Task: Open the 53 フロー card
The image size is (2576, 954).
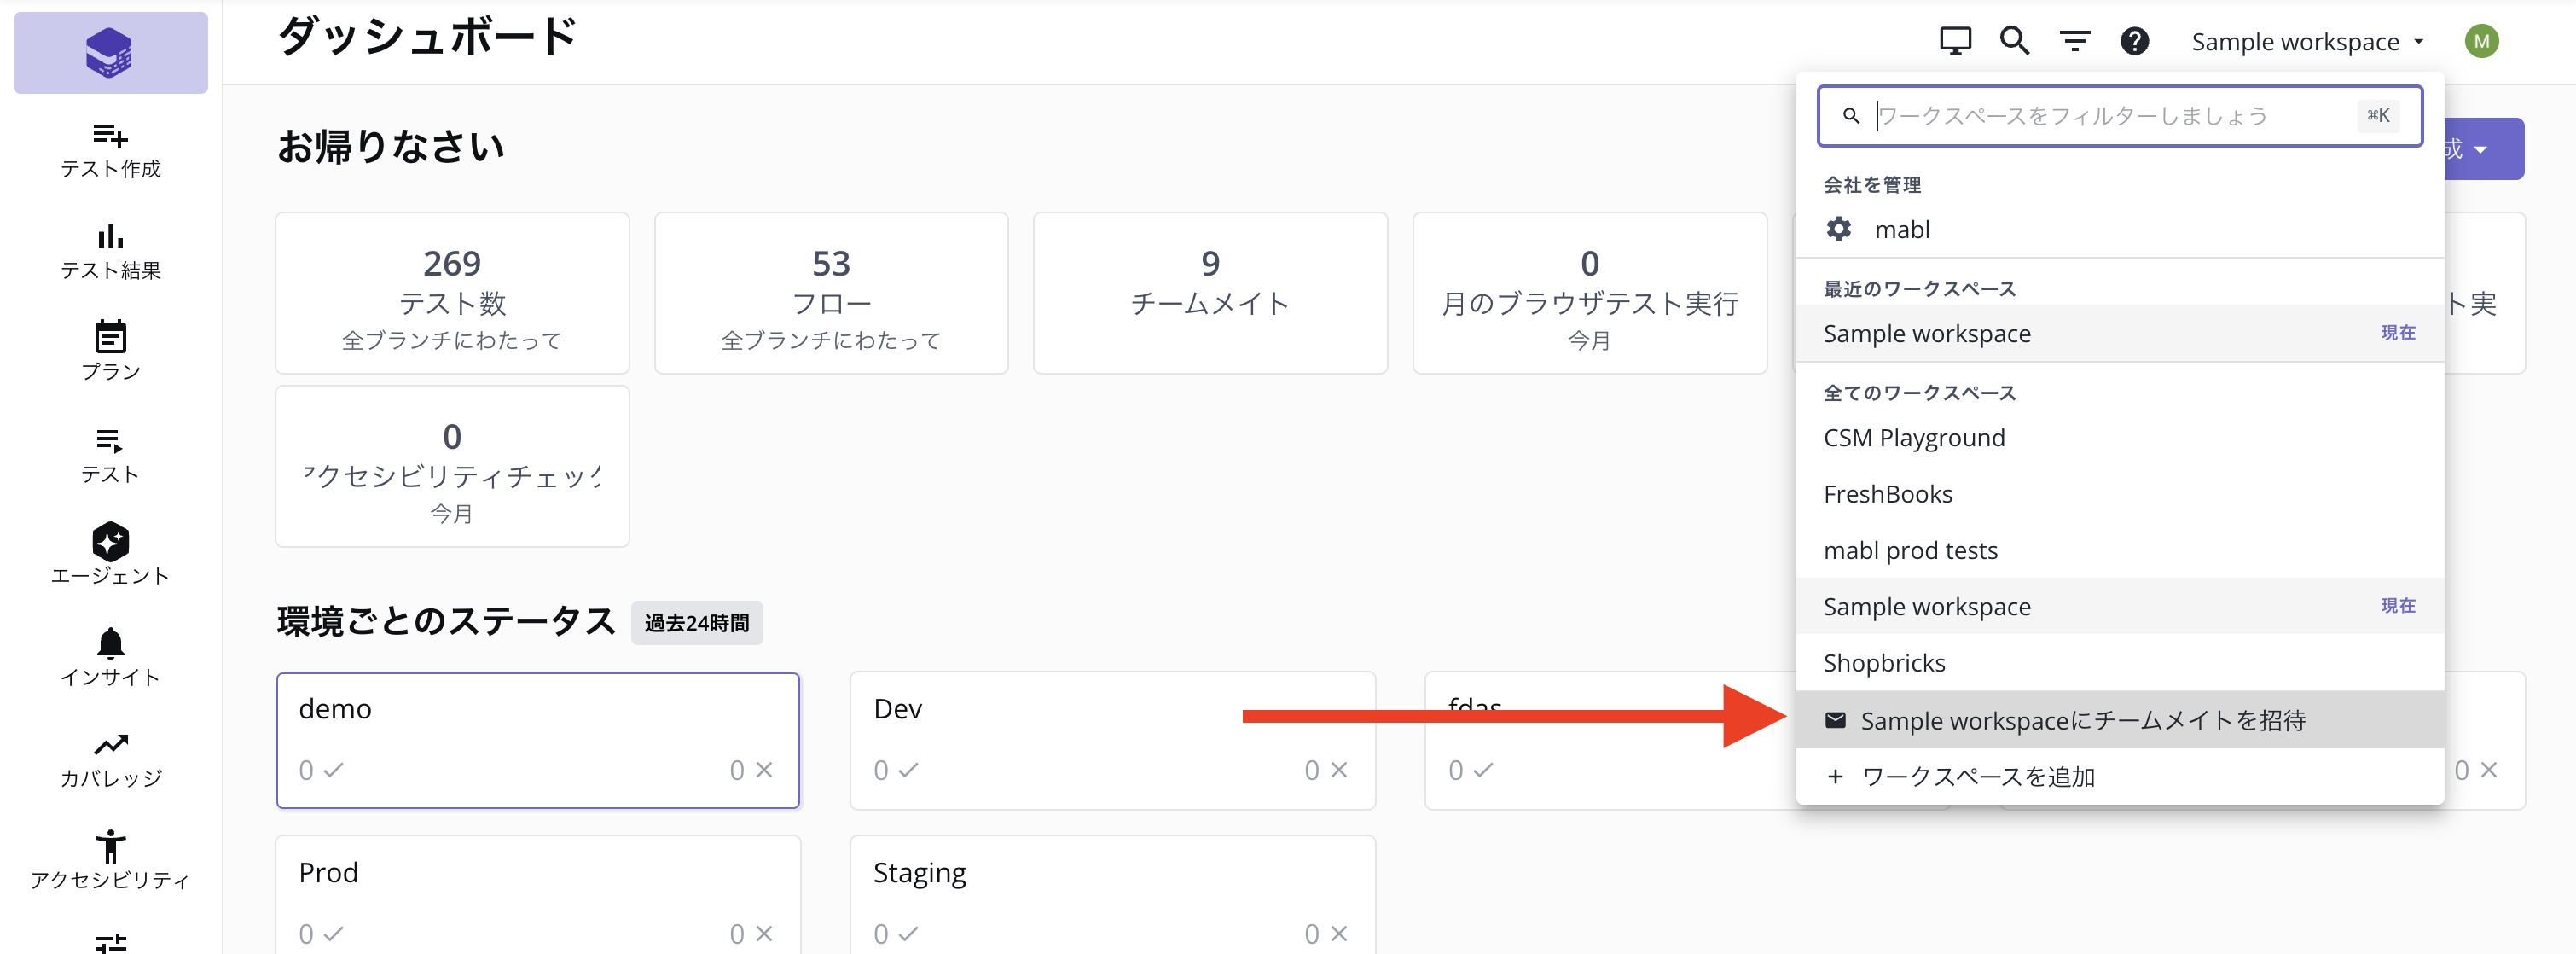Action: coord(831,293)
